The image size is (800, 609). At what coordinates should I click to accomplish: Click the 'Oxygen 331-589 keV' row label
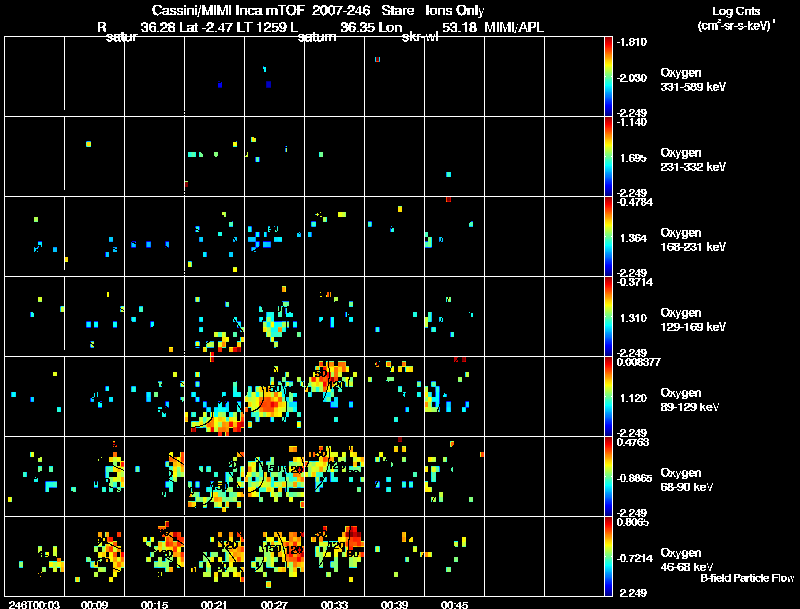click(693, 80)
